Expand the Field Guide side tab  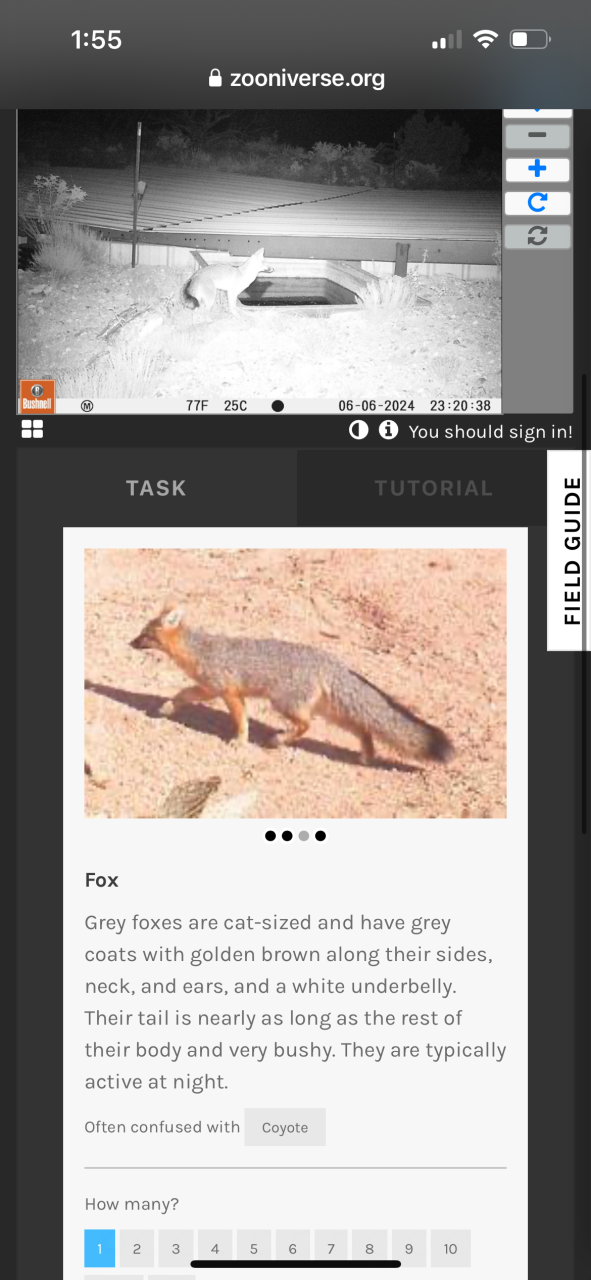coord(570,551)
